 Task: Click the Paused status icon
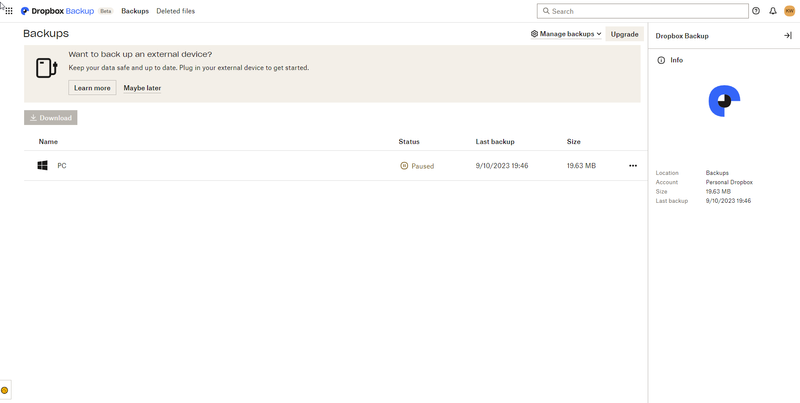[x=404, y=166]
